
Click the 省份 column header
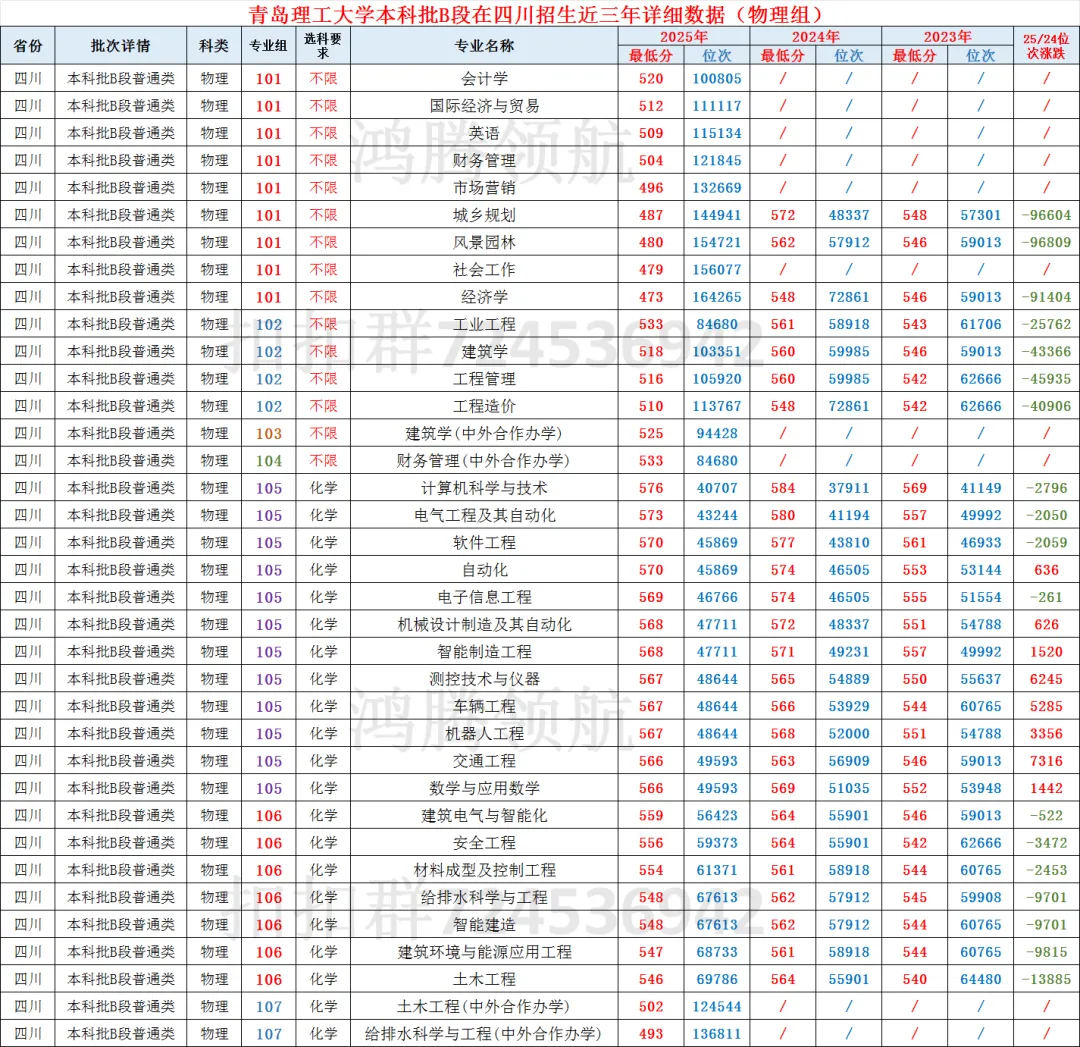(x=28, y=45)
